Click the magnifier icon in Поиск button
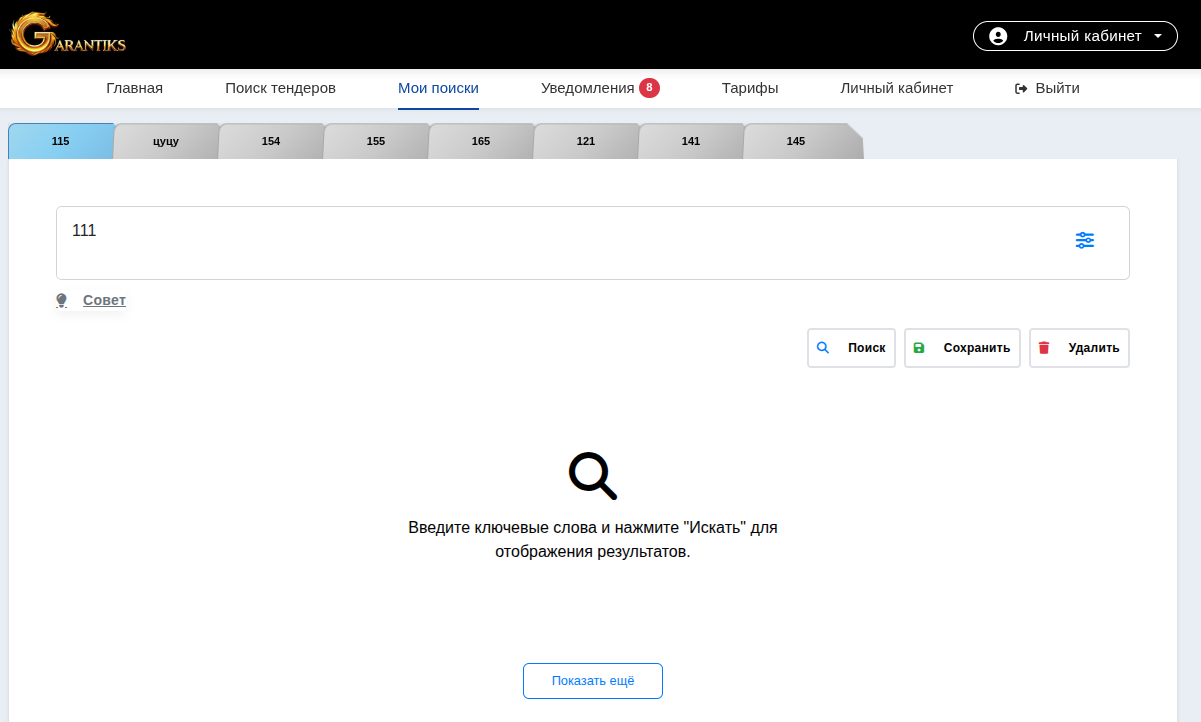Screen dimensions: 1201x722 click(823, 347)
